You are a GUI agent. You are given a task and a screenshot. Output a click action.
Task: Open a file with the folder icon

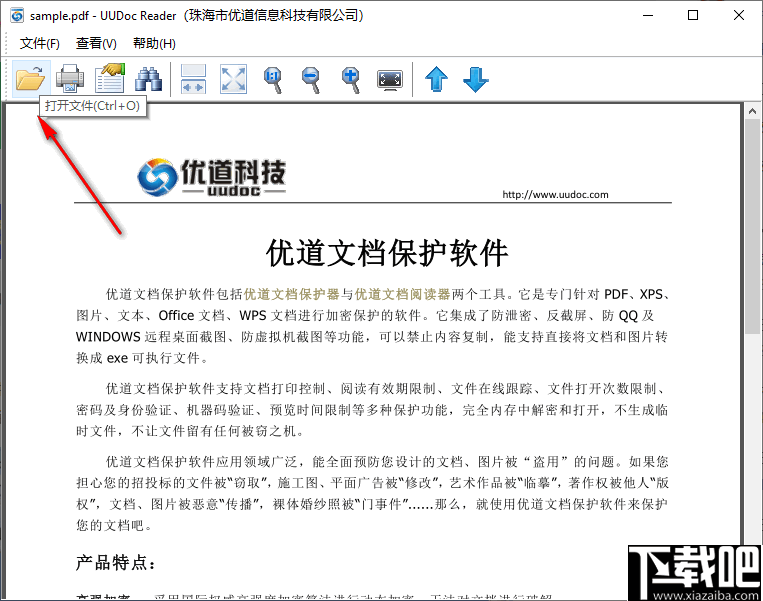[31, 78]
